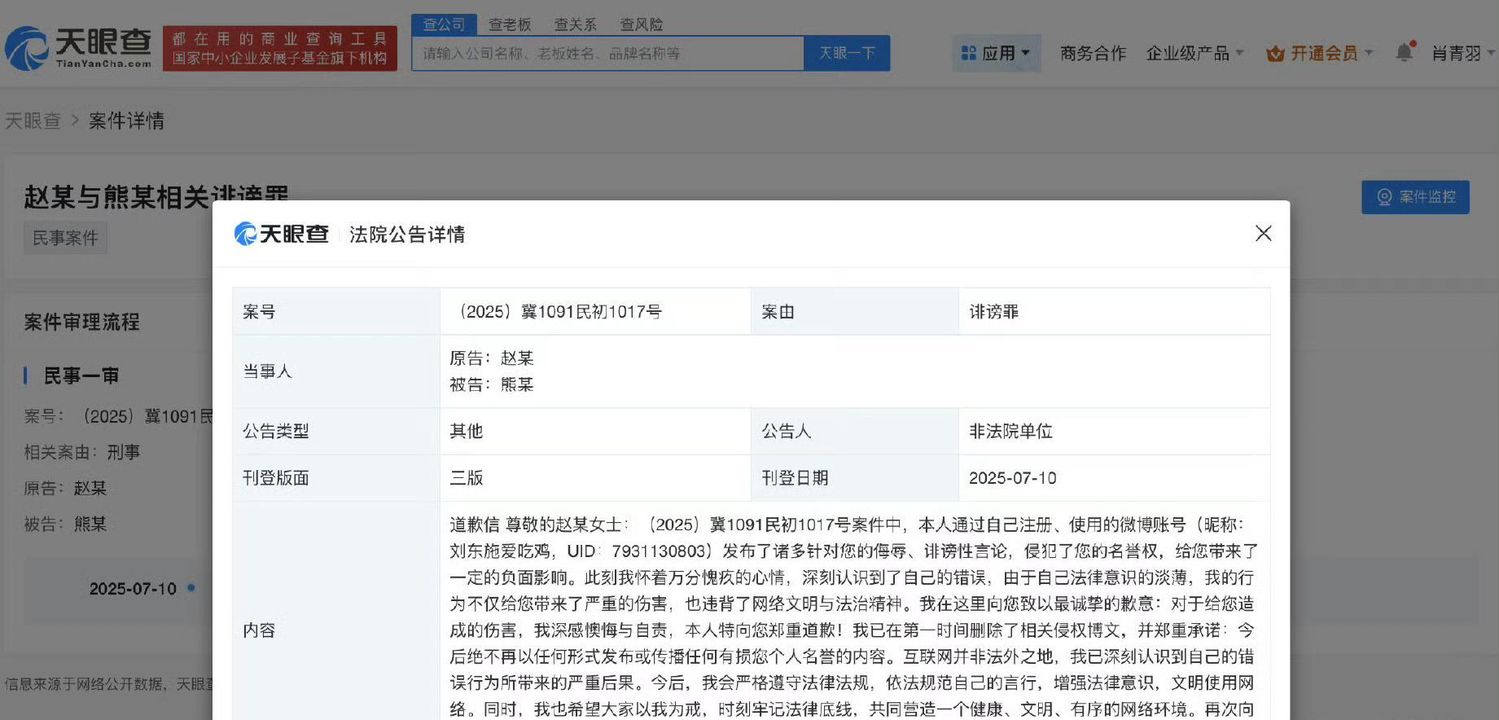1499x720 pixels.
Task: Click the 2025-07-10 publication date in dialog
Action: (1013, 478)
